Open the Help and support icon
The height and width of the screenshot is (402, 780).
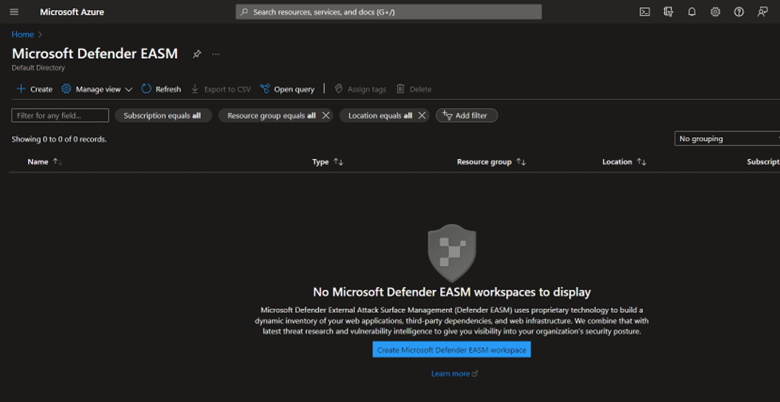[739, 12]
